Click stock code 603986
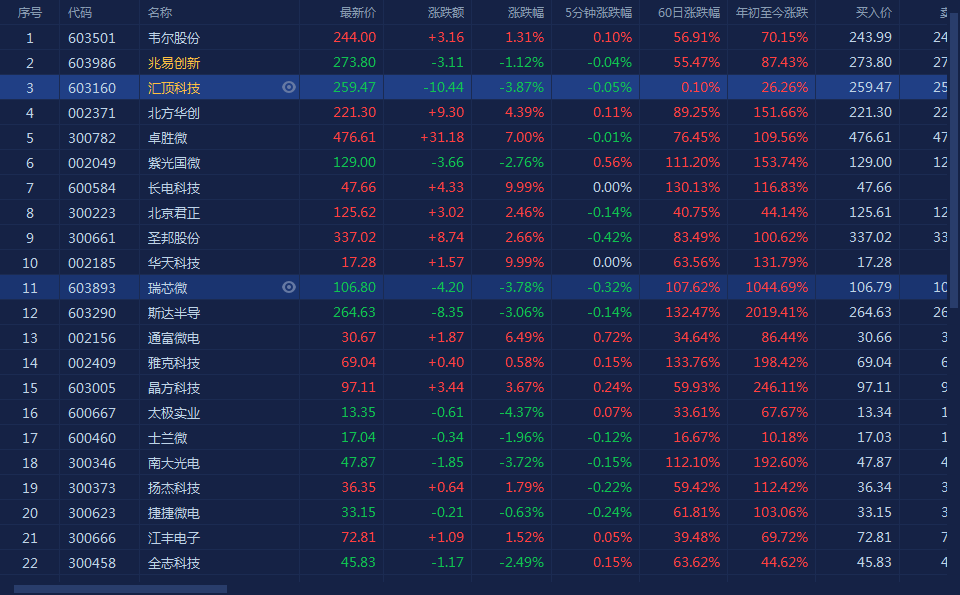The image size is (960, 595). [x=92, y=63]
